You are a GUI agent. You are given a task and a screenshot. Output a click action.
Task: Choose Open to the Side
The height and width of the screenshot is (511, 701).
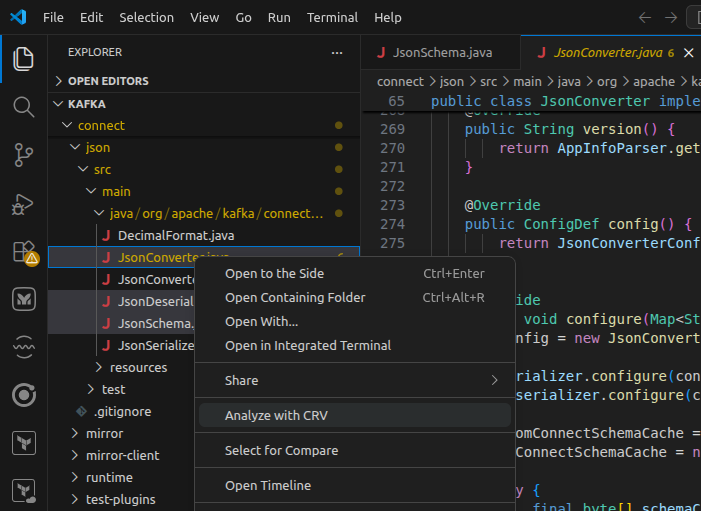click(x=355, y=274)
